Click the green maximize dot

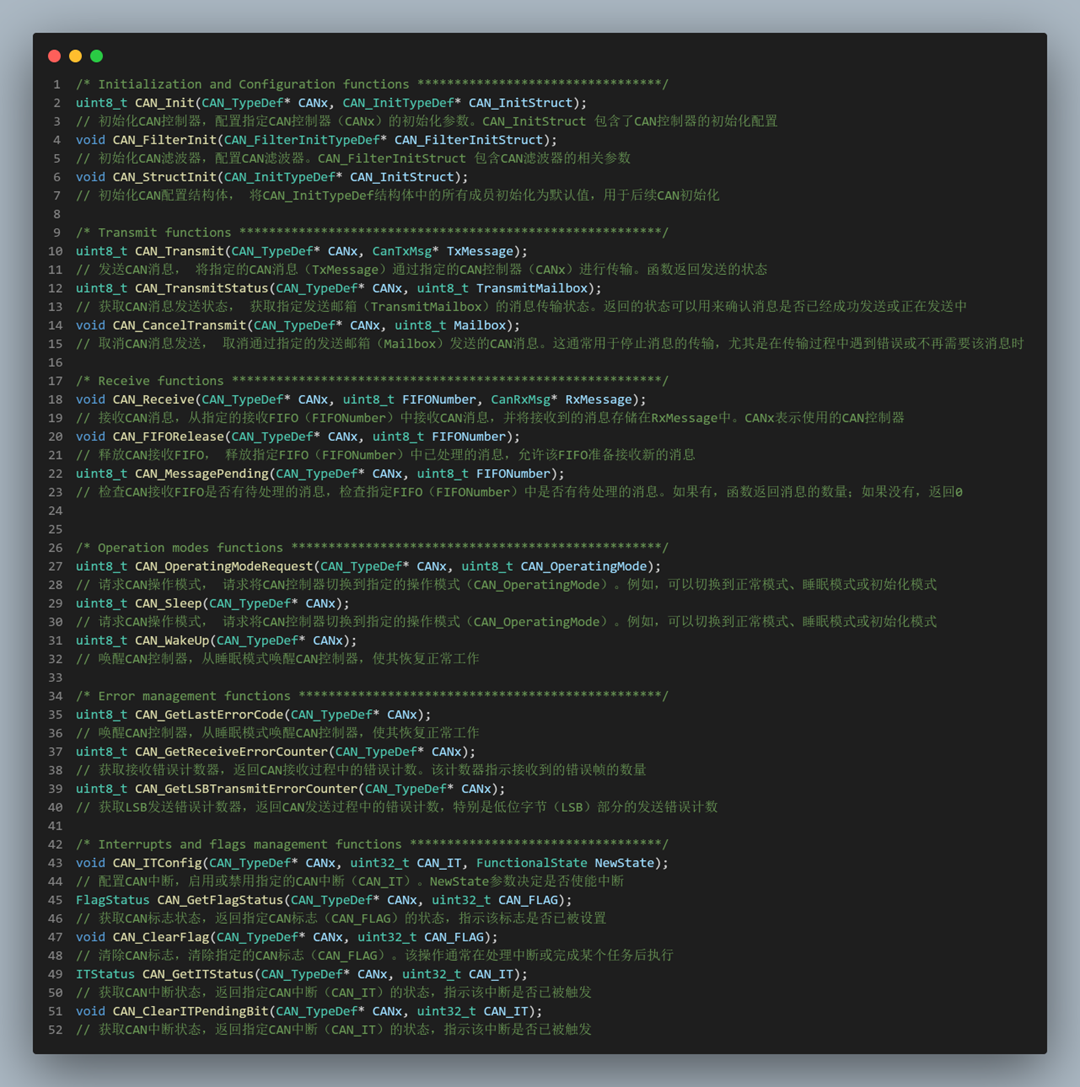click(96, 56)
